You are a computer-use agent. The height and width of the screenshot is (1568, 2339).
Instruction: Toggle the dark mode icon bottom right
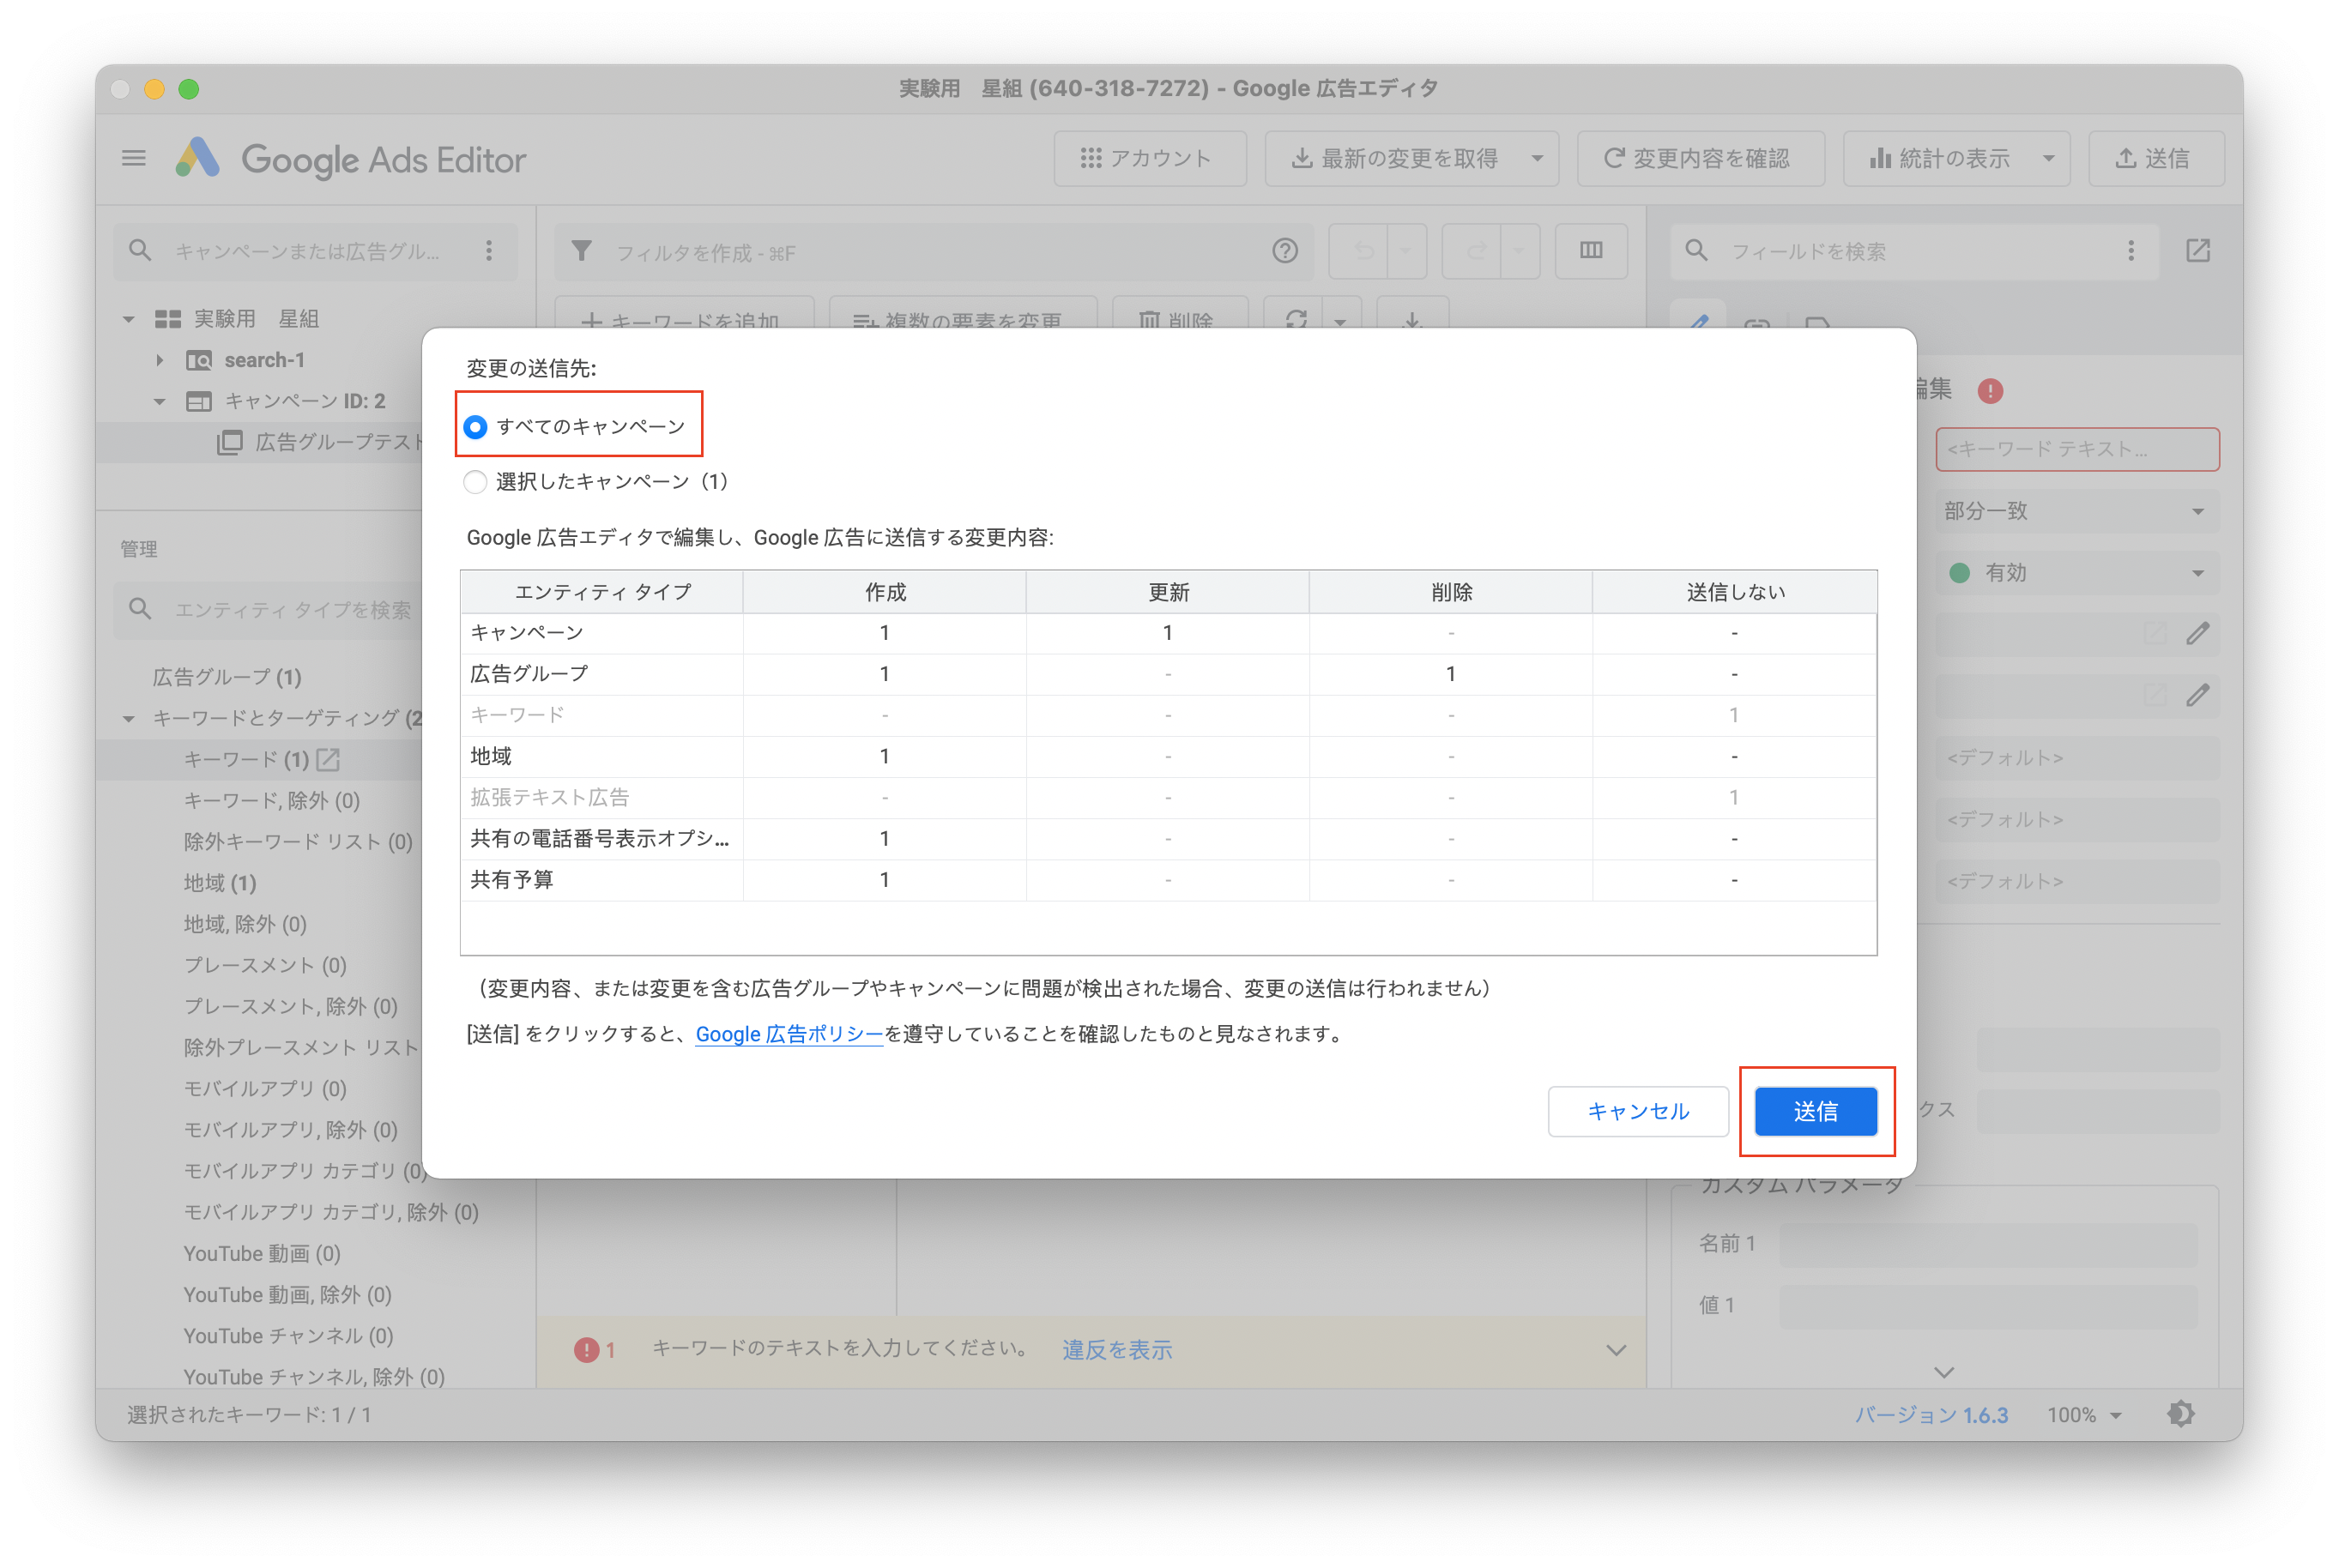click(x=2180, y=1414)
